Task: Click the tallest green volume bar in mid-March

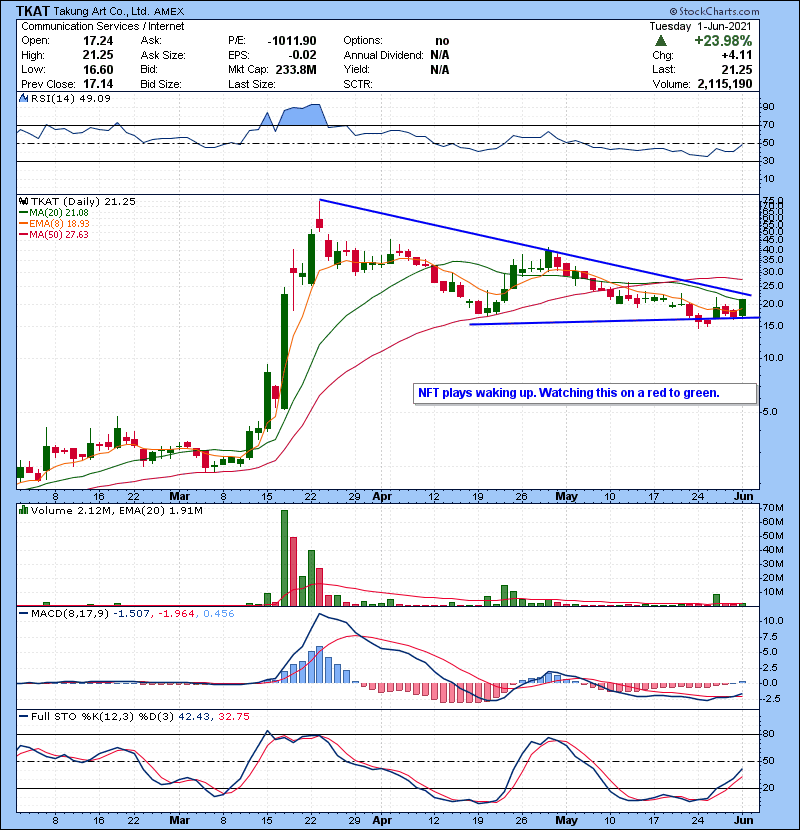Action: click(284, 558)
